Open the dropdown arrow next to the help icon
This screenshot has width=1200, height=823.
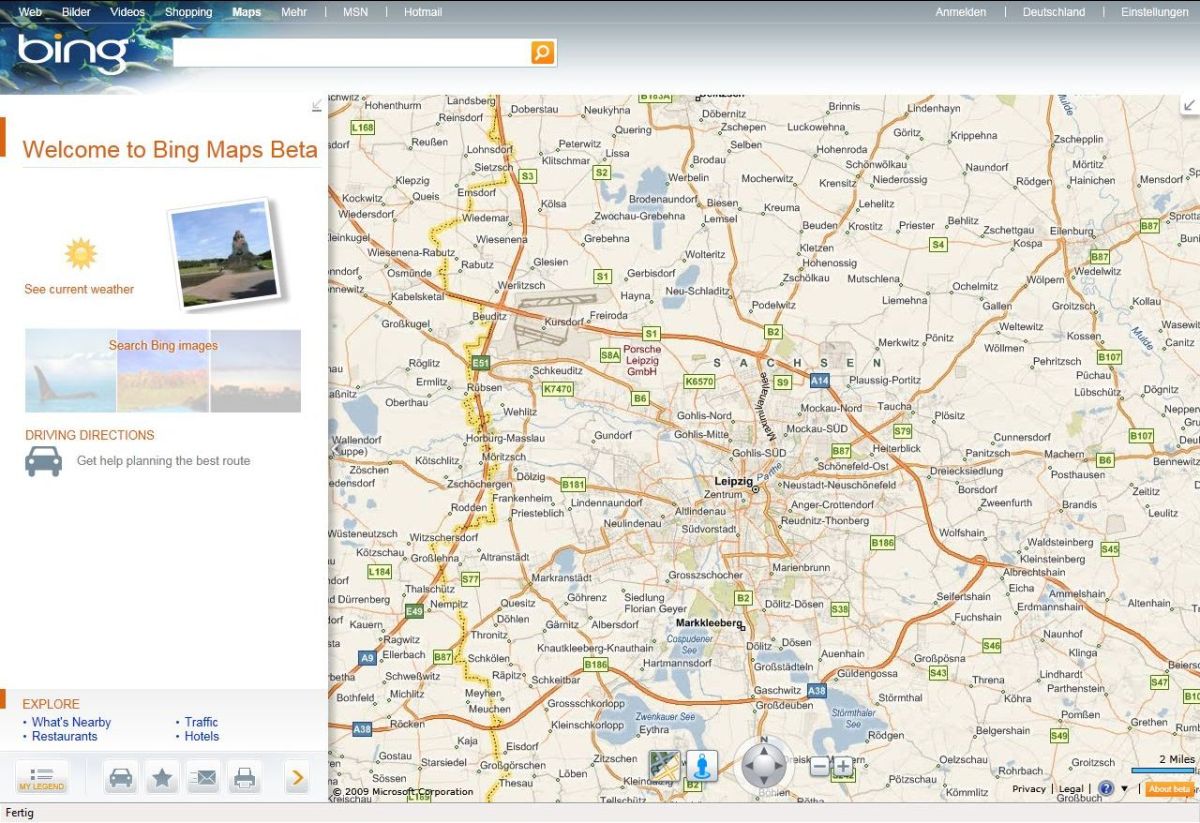coord(1124,789)
